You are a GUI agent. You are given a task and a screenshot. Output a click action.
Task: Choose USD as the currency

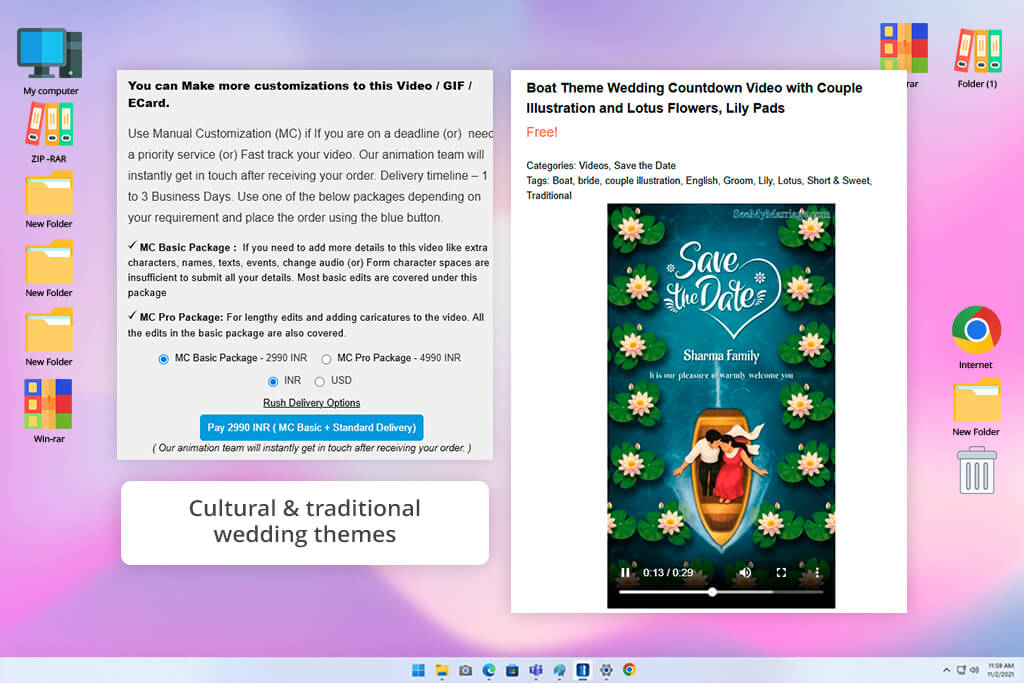(319, 381)
